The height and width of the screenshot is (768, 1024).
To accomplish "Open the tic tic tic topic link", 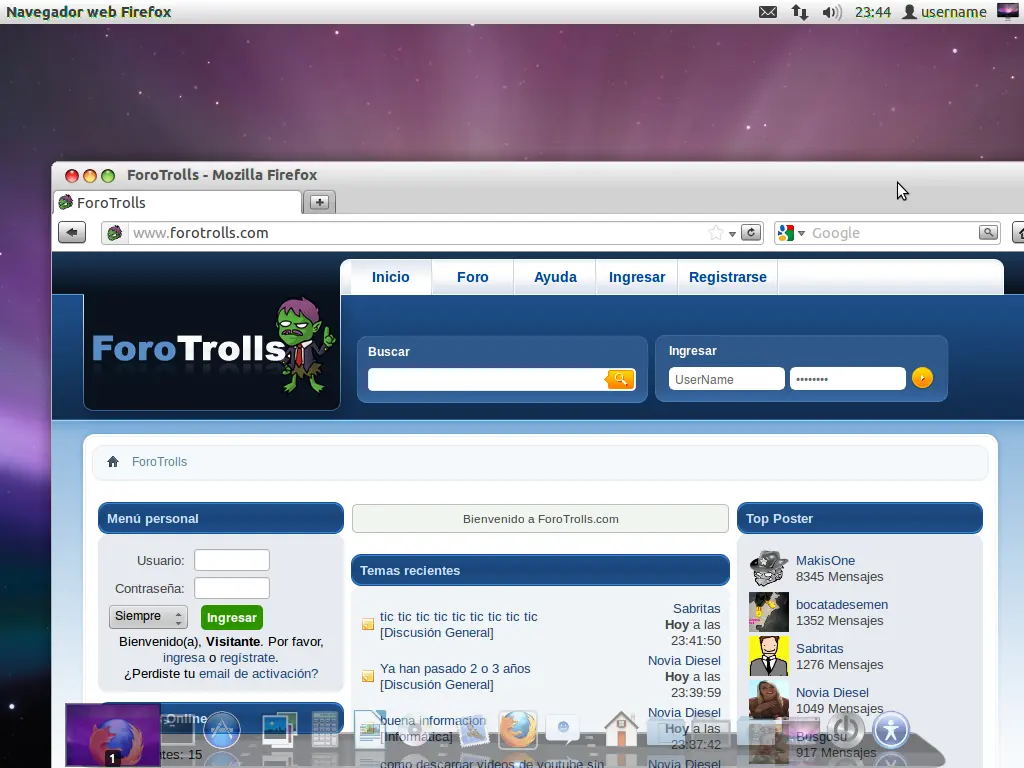I will click(458, 616).
